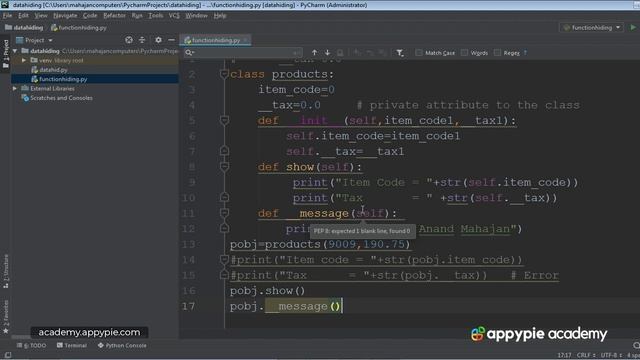Open Project panel gear settings
The image size is (640, 360).
coord(158,40)
